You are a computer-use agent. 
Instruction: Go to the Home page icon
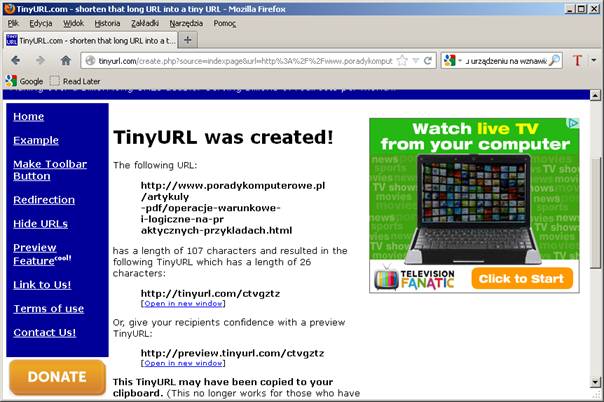[x=66, y=60]
